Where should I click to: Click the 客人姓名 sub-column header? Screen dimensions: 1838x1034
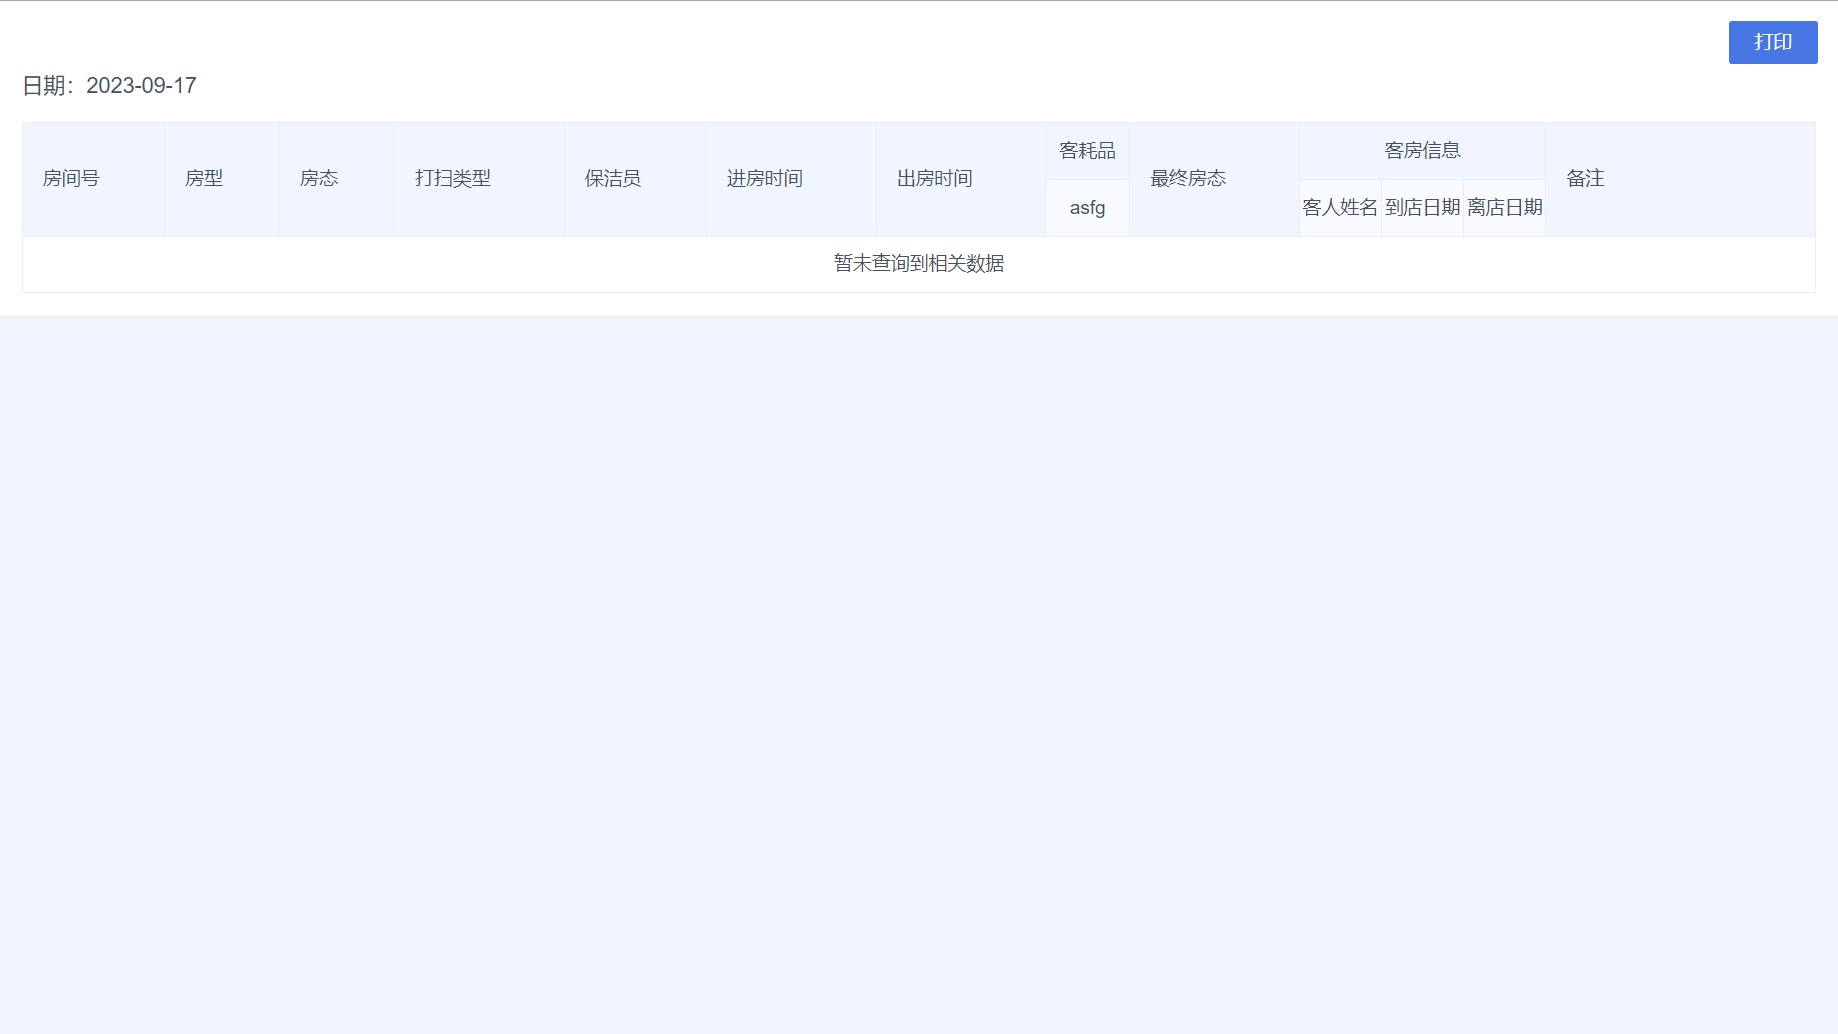[1340, 208]
